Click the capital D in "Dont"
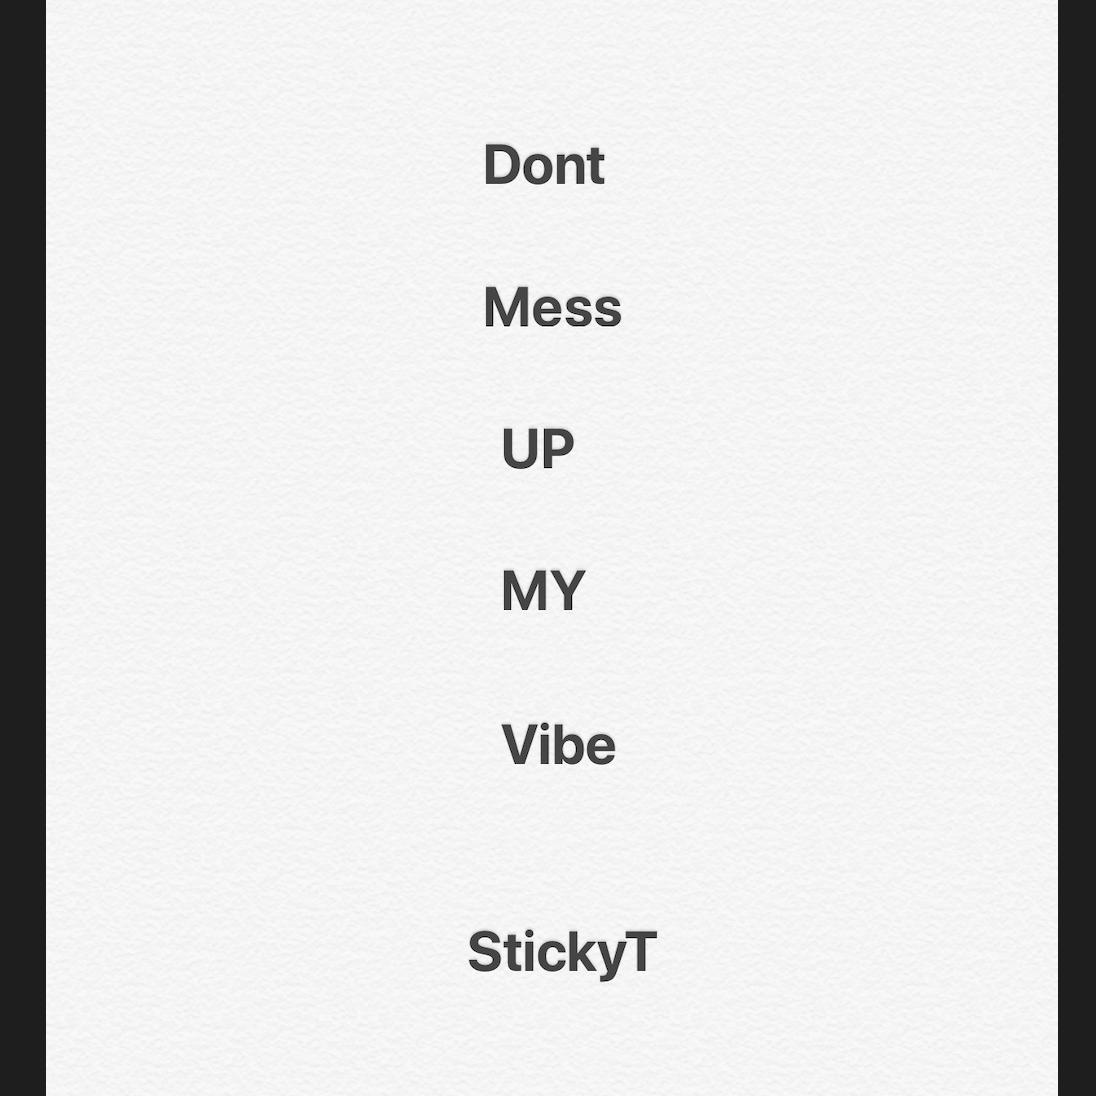The width and height of the screenshot is (1096, 1096). [x=503, y=165]
